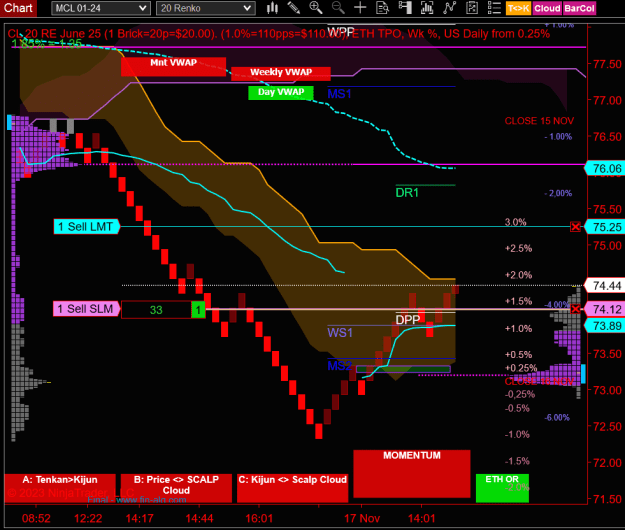
Task: Toggle the BarCol button
Action: (x=579, y=8)
